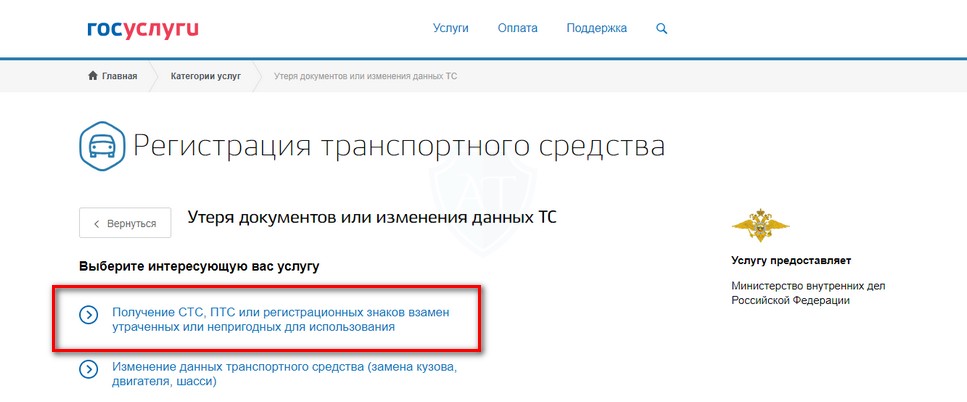967x402 pixels.
Task: Click Министерство внутренних дел Российской Федерации text
Action: 809,293
